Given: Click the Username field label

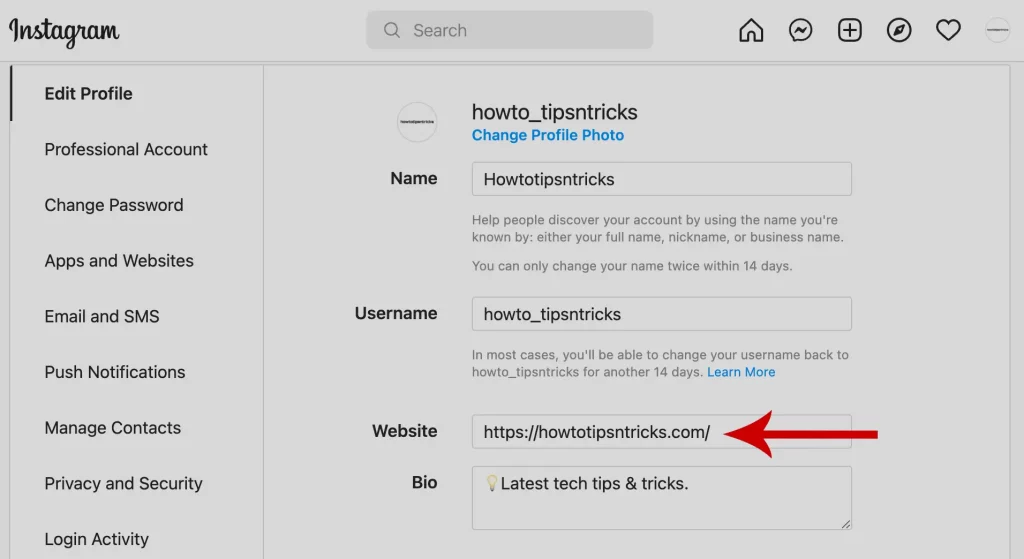Looking at the screenshot, I should [x=396, y=313].
